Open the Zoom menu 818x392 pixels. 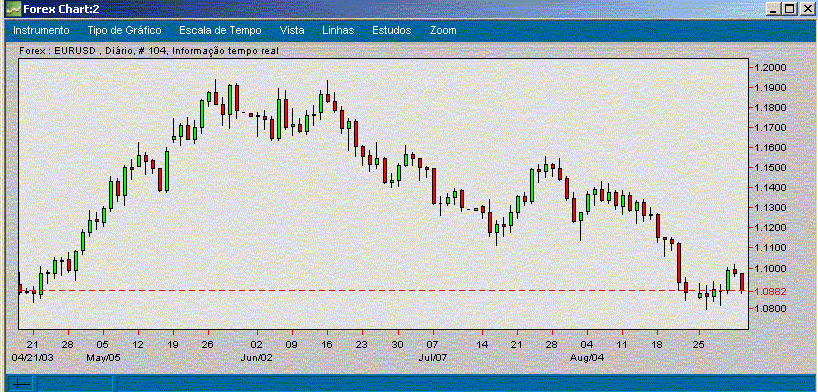pos(443,30)
